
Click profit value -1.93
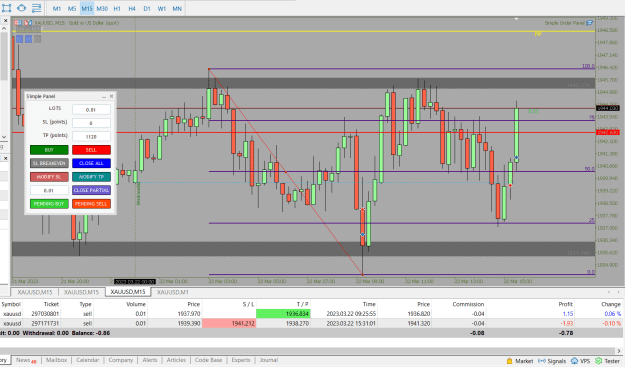(566, 323)
